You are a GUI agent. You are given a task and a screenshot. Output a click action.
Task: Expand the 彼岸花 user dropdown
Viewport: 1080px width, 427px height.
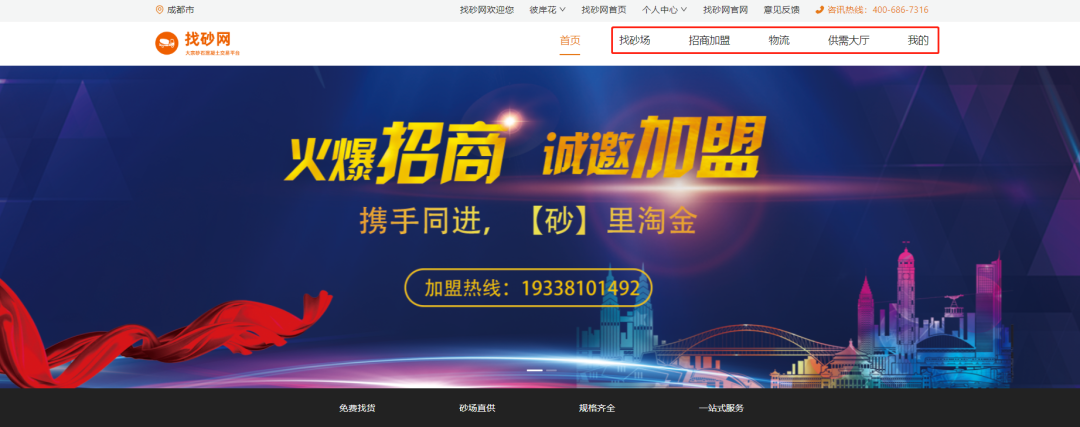coord(548,10)
